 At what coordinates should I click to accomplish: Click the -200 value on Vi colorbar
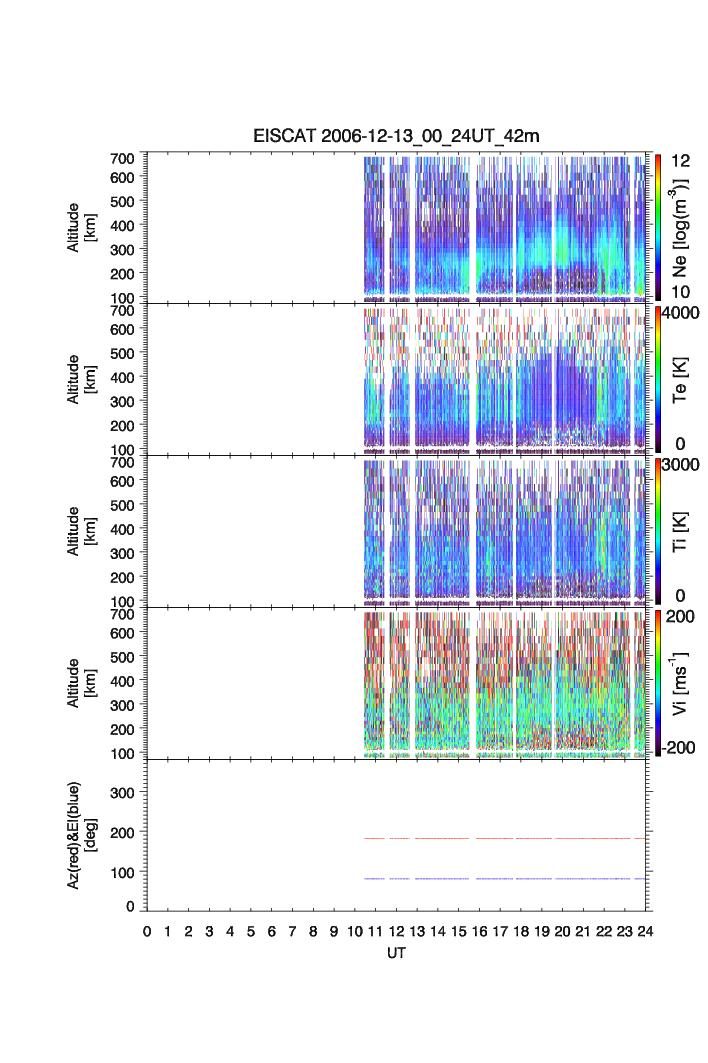680,747
